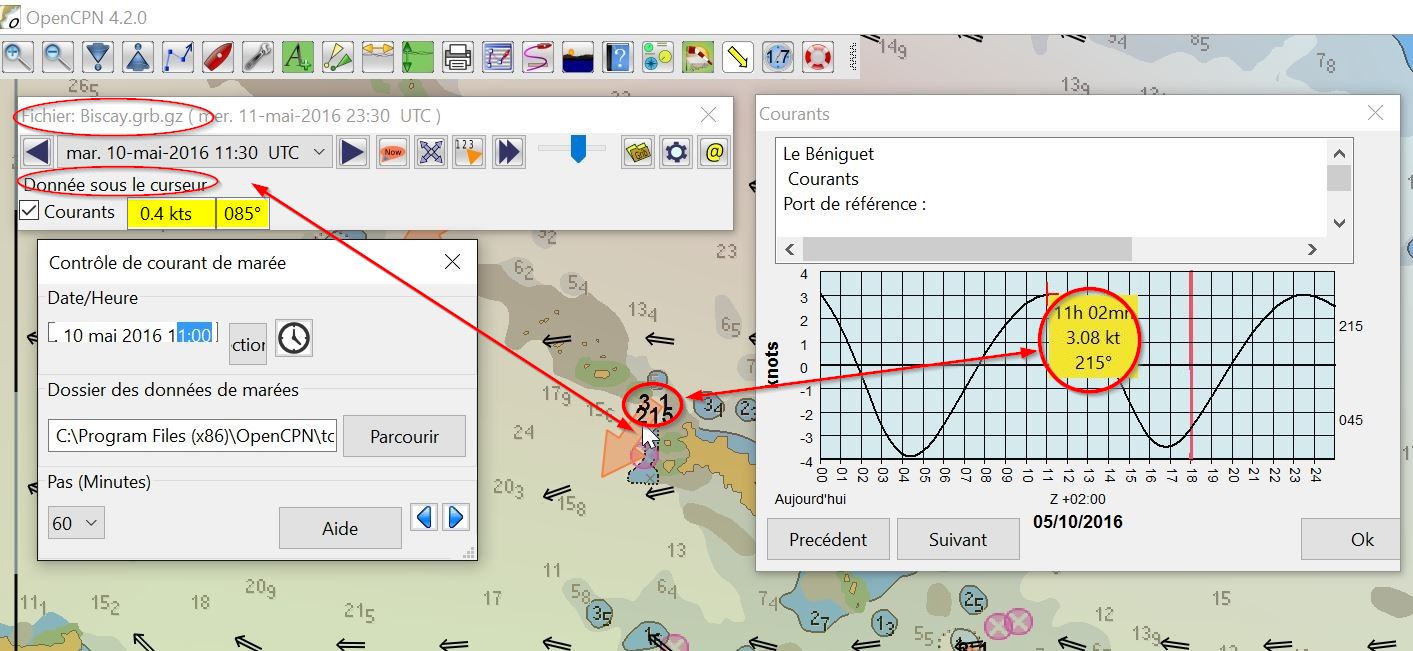Viewport: 1413px width, 651px height.
Task: Click the selection button next to the date
Action: pos(248,343)
